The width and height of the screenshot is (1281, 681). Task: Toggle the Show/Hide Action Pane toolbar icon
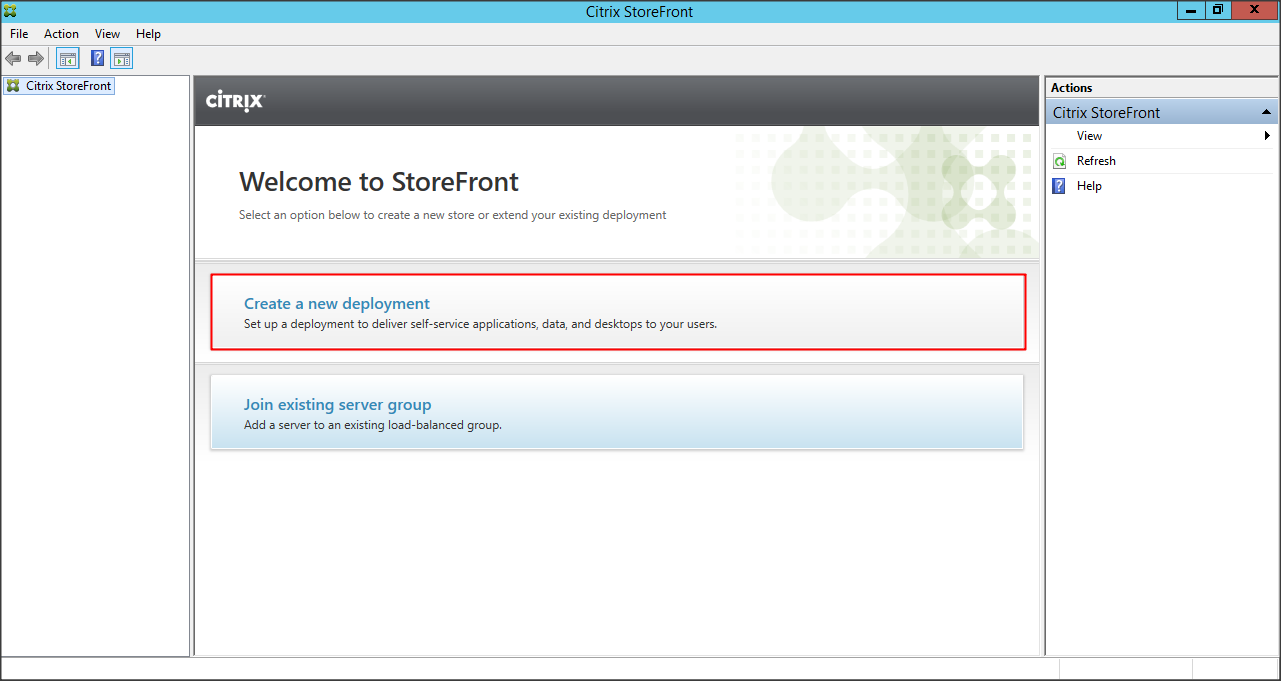(122, 59)
